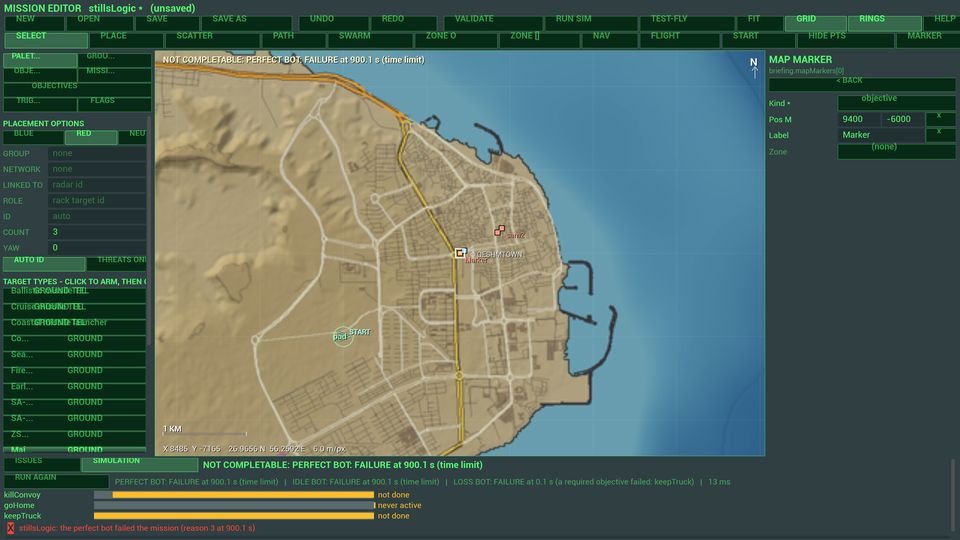Open the Kind objective dropdown
Viewport: 960px width, 540px height.
(896, 103)
